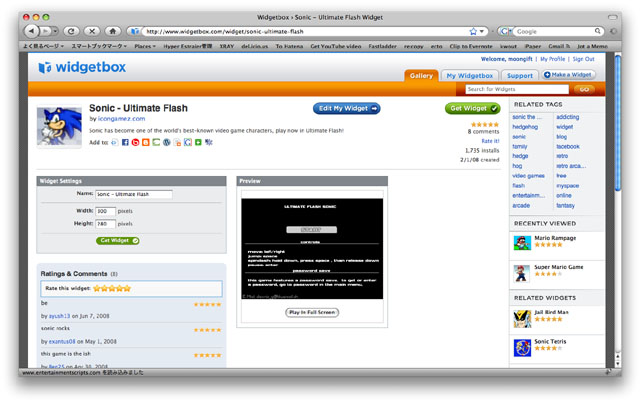This screenshot has width=640, height=402.
Task: Click the Sonic widget thumbnail image
Action: coord(59,126)
